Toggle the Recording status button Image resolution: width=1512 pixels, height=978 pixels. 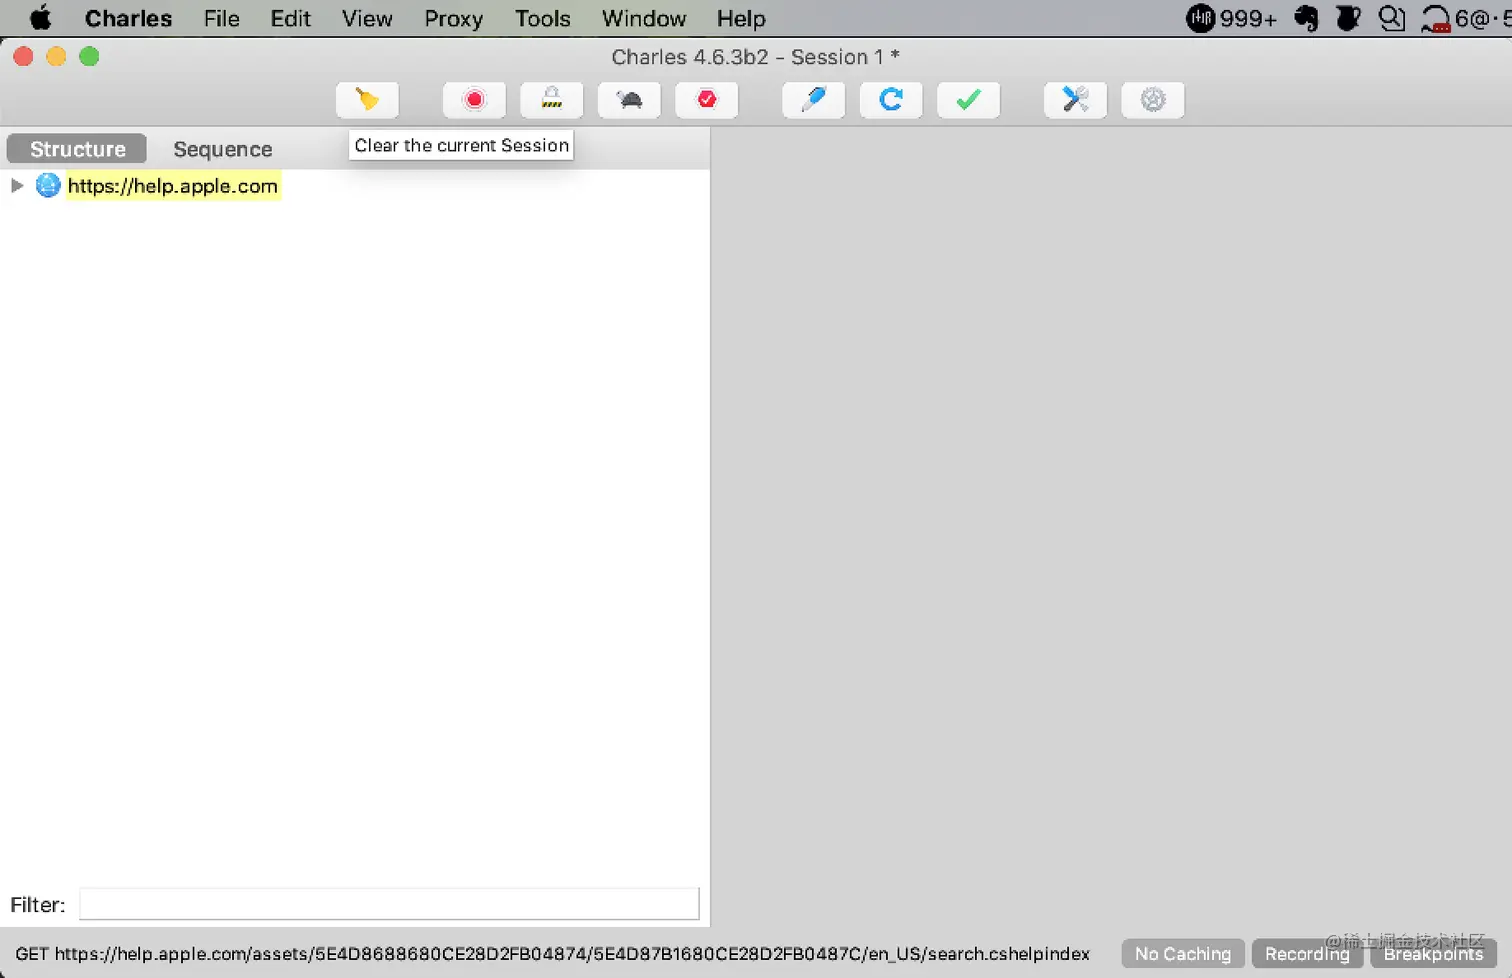(x=1307, y=954)
